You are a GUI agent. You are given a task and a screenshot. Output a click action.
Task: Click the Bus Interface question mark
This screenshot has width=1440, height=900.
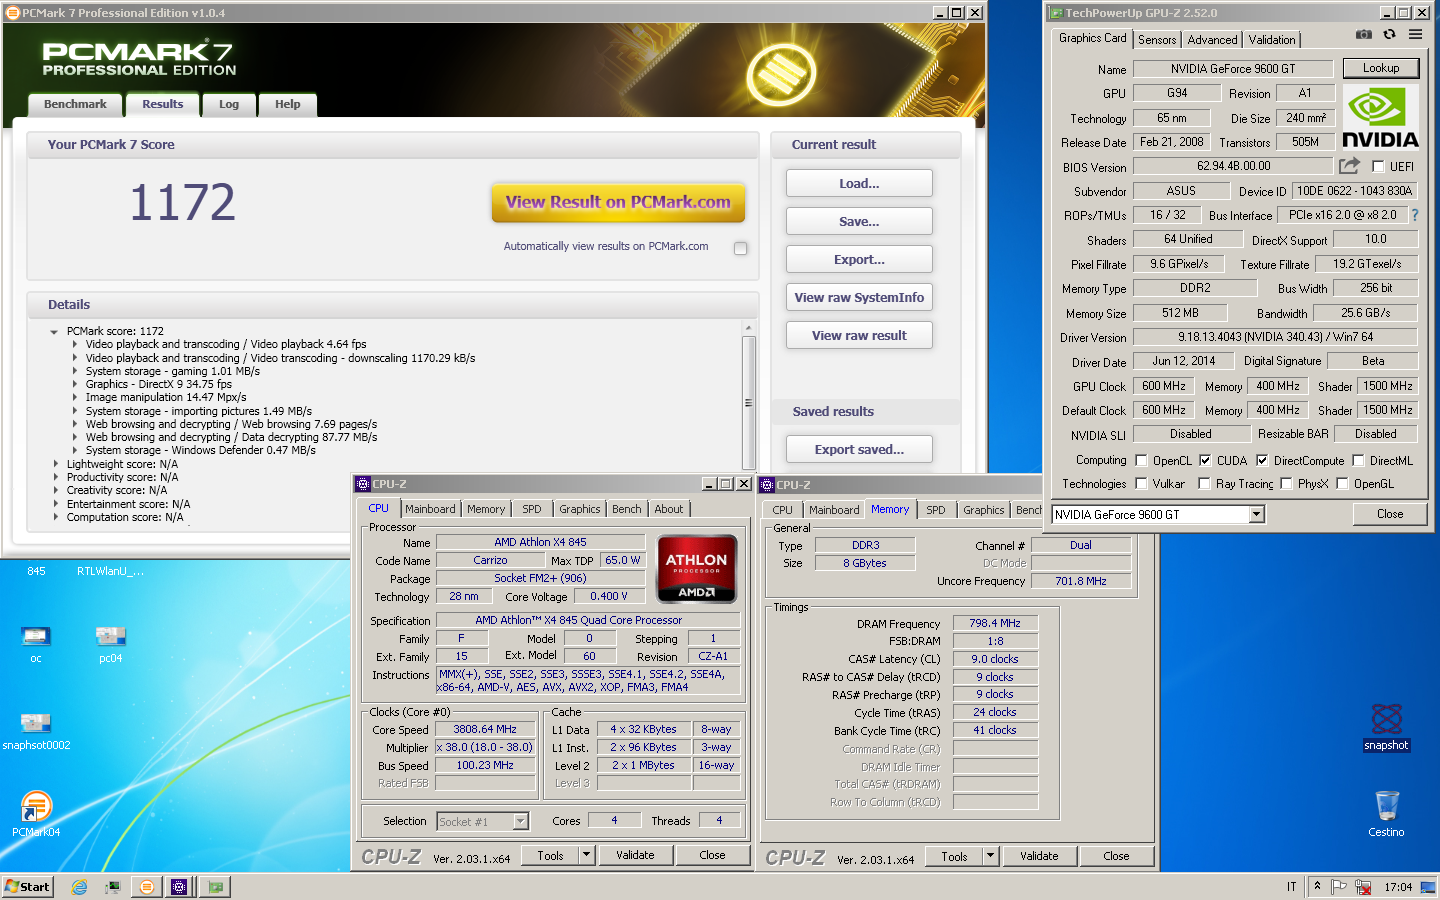pyautogui.click(x=1415, y=215)
